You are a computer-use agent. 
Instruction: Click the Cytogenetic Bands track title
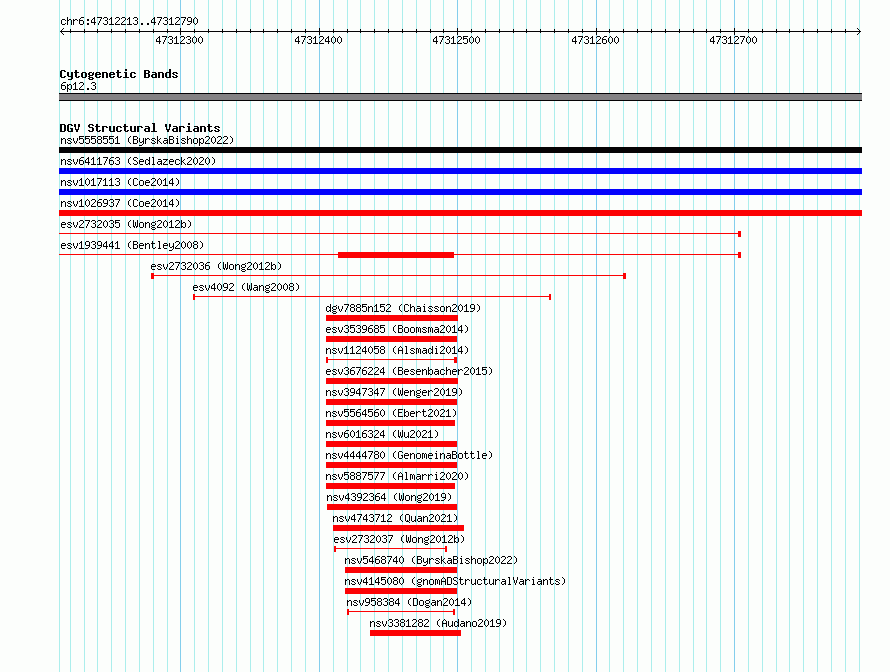pos(119,74)
